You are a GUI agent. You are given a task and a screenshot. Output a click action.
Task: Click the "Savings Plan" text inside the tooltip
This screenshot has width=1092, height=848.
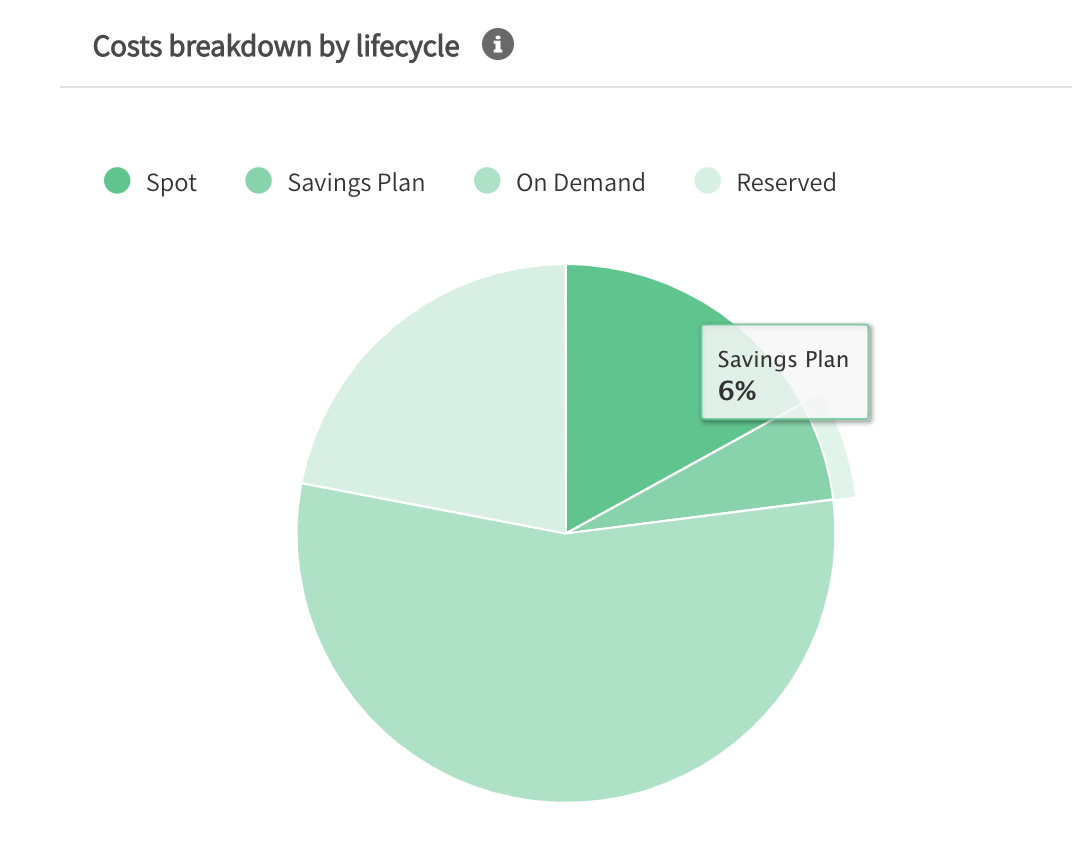pos(783,360)
